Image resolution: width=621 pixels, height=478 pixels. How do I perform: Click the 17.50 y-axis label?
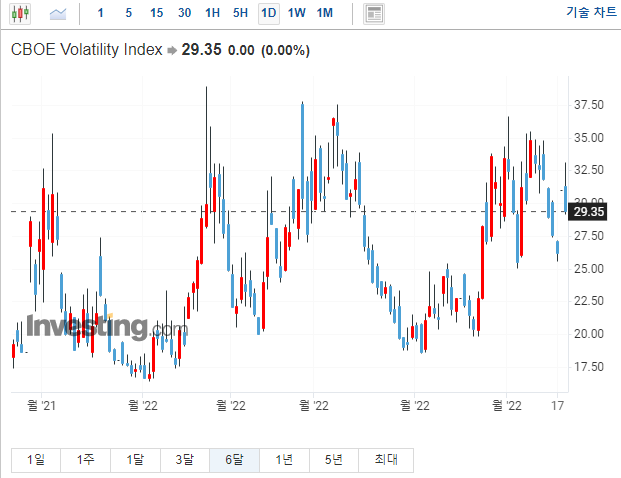point(589,367)
